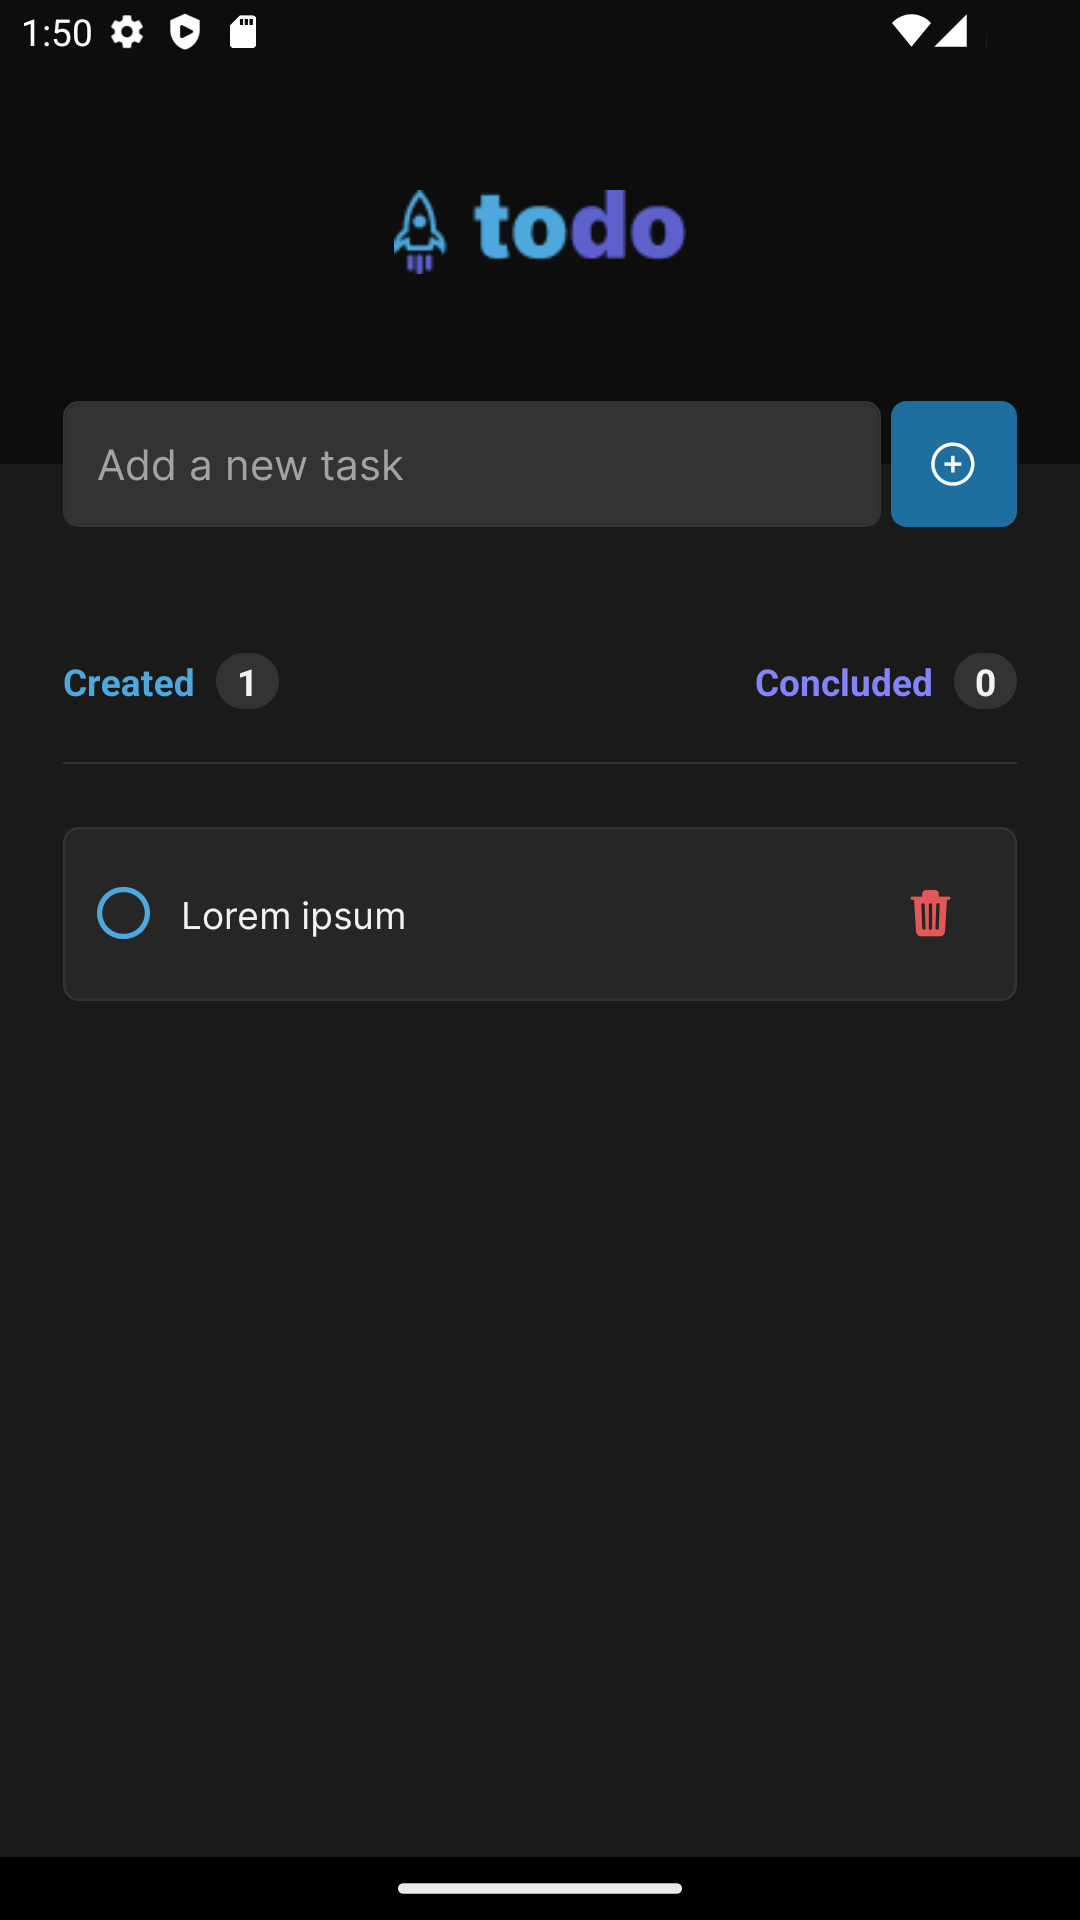Select the Concluded label
Image resolution: width=1080 pixels, height=1920 pixels.
pyautogui.click(x=845, y=681)
